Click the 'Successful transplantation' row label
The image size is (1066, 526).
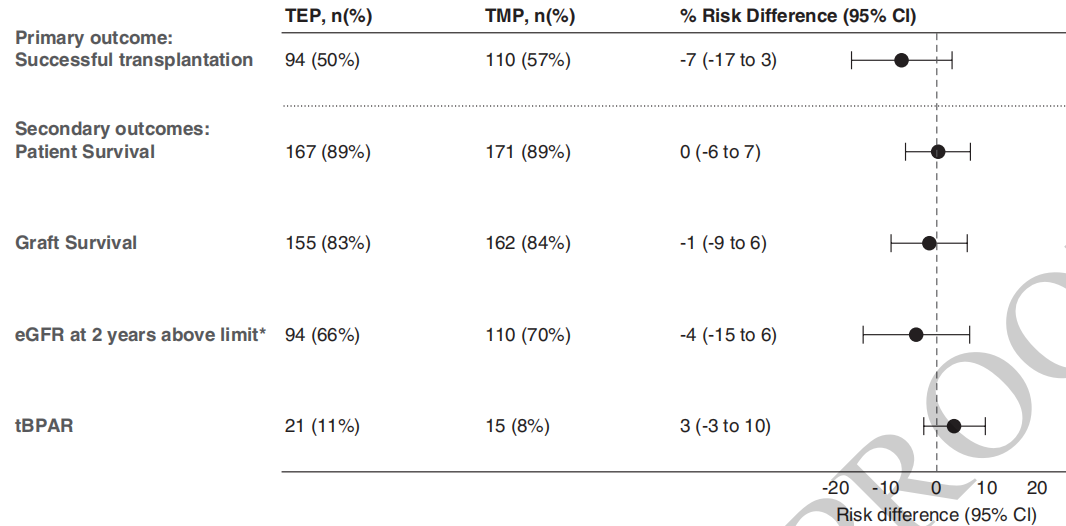pos(134,59)
